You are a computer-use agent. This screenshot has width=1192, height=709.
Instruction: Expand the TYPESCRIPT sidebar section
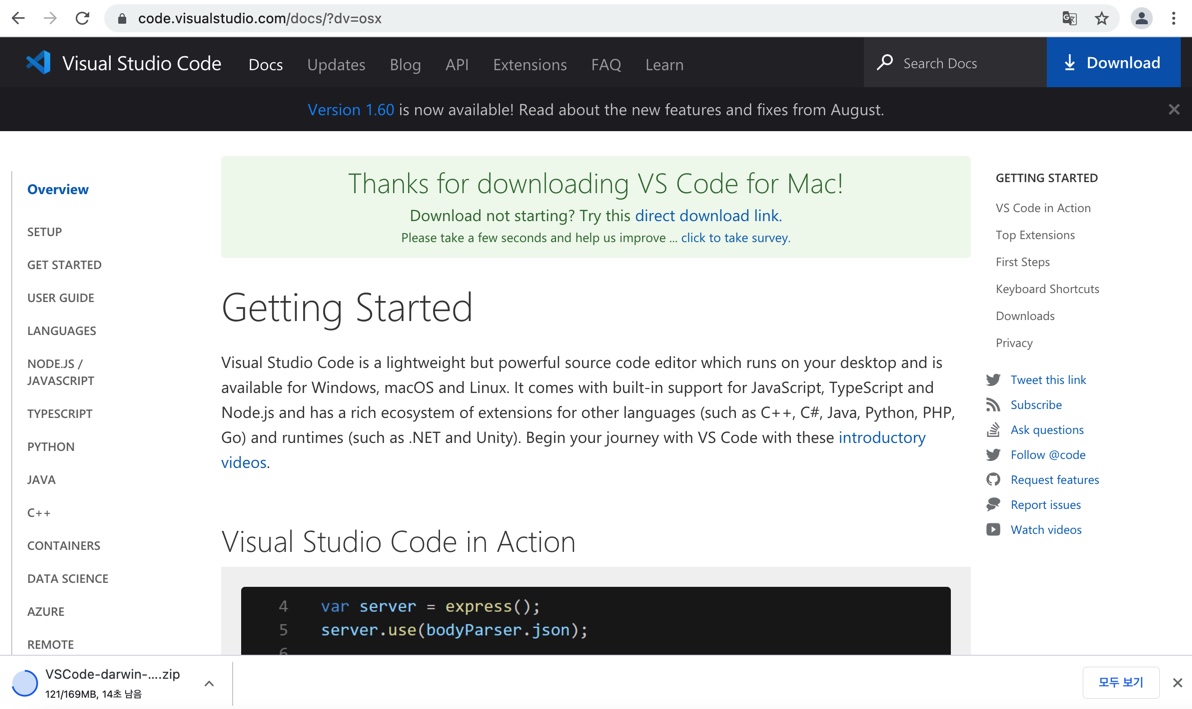coord(59,413)
